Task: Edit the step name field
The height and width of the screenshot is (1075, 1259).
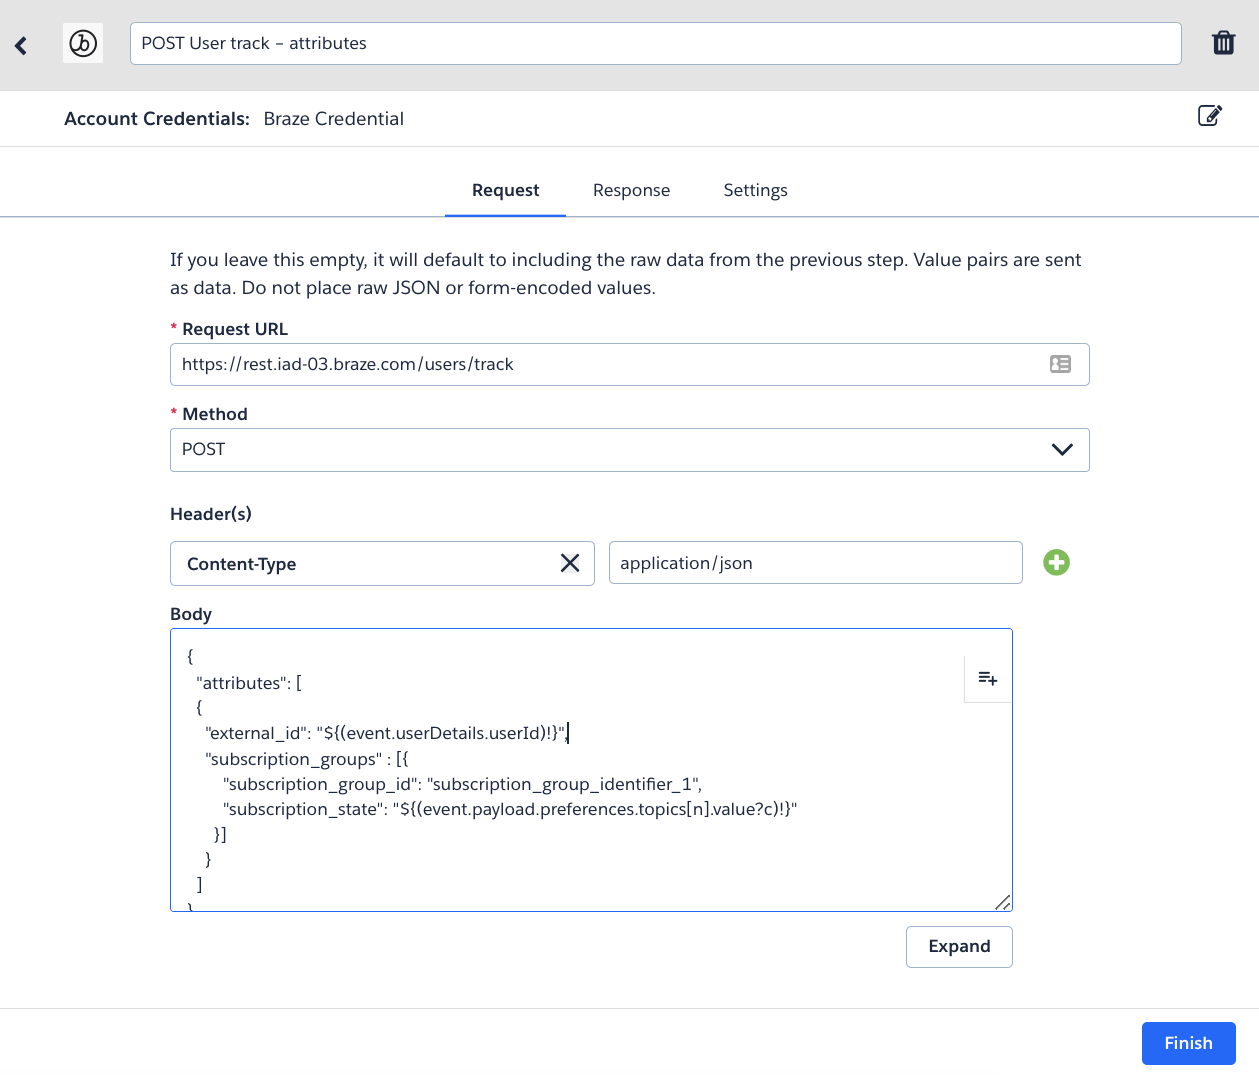Action: point(655,43)
